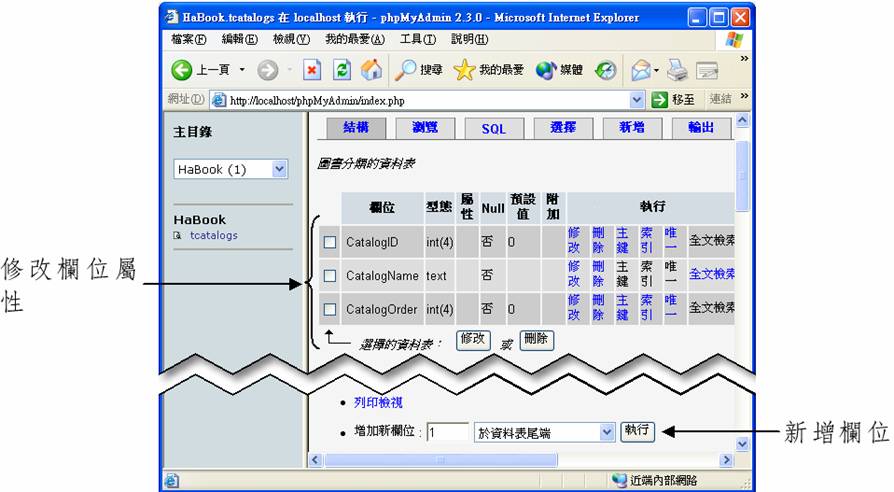Click the 移至 go button
This screenshot has width=894, height=492.
click(x=674, y=100)
